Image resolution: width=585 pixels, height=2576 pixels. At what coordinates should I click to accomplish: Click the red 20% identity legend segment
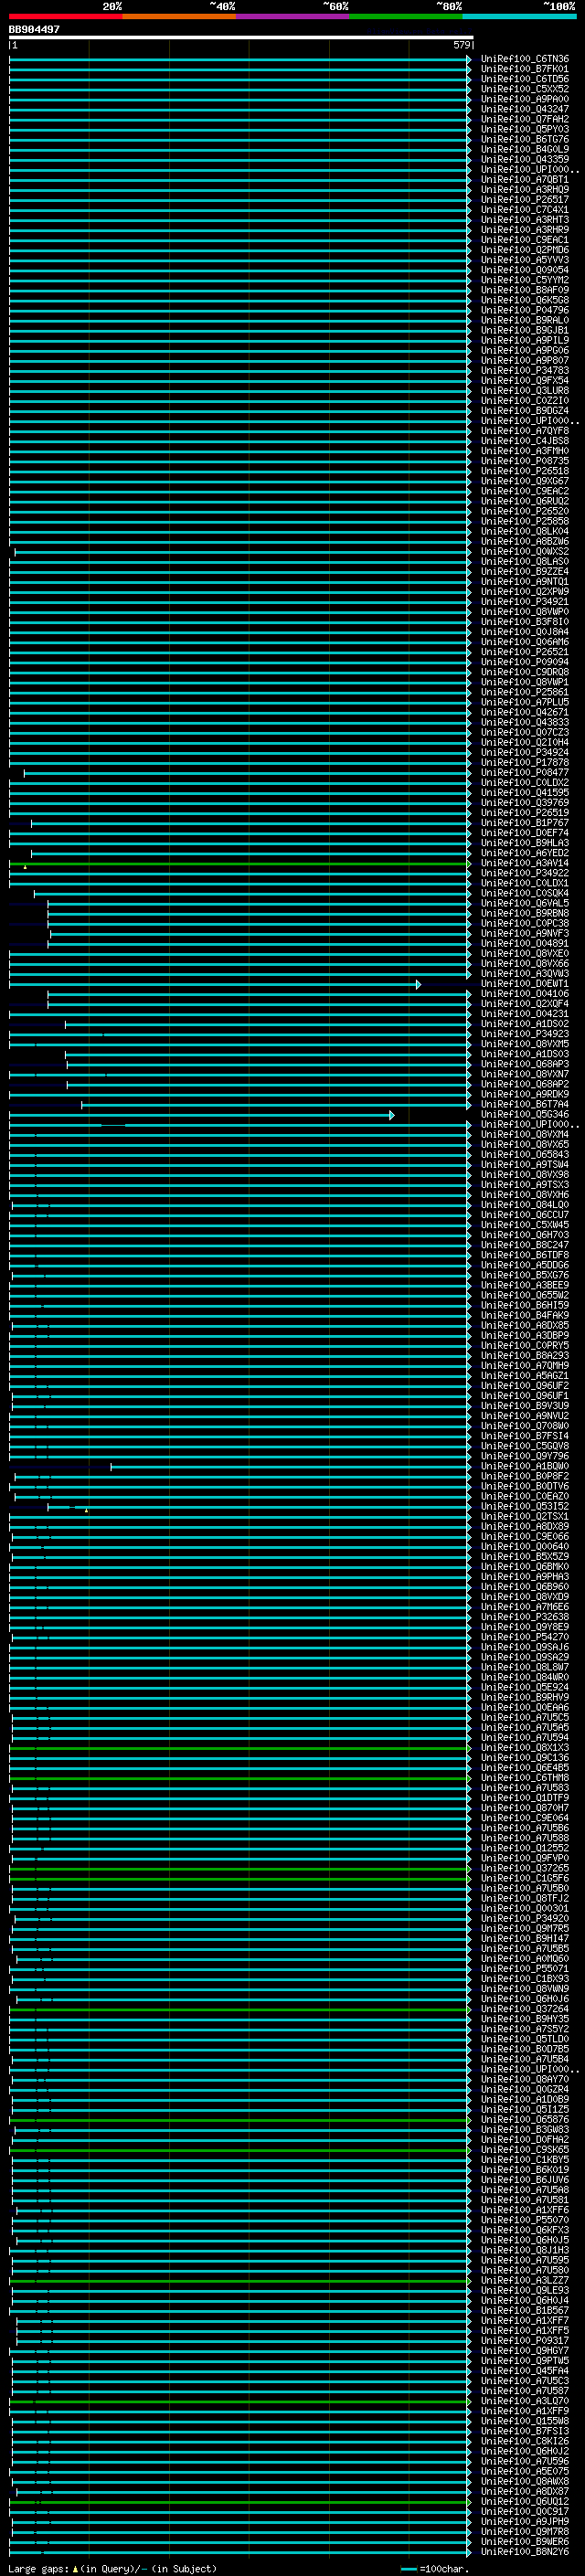(x=66, y=16)
